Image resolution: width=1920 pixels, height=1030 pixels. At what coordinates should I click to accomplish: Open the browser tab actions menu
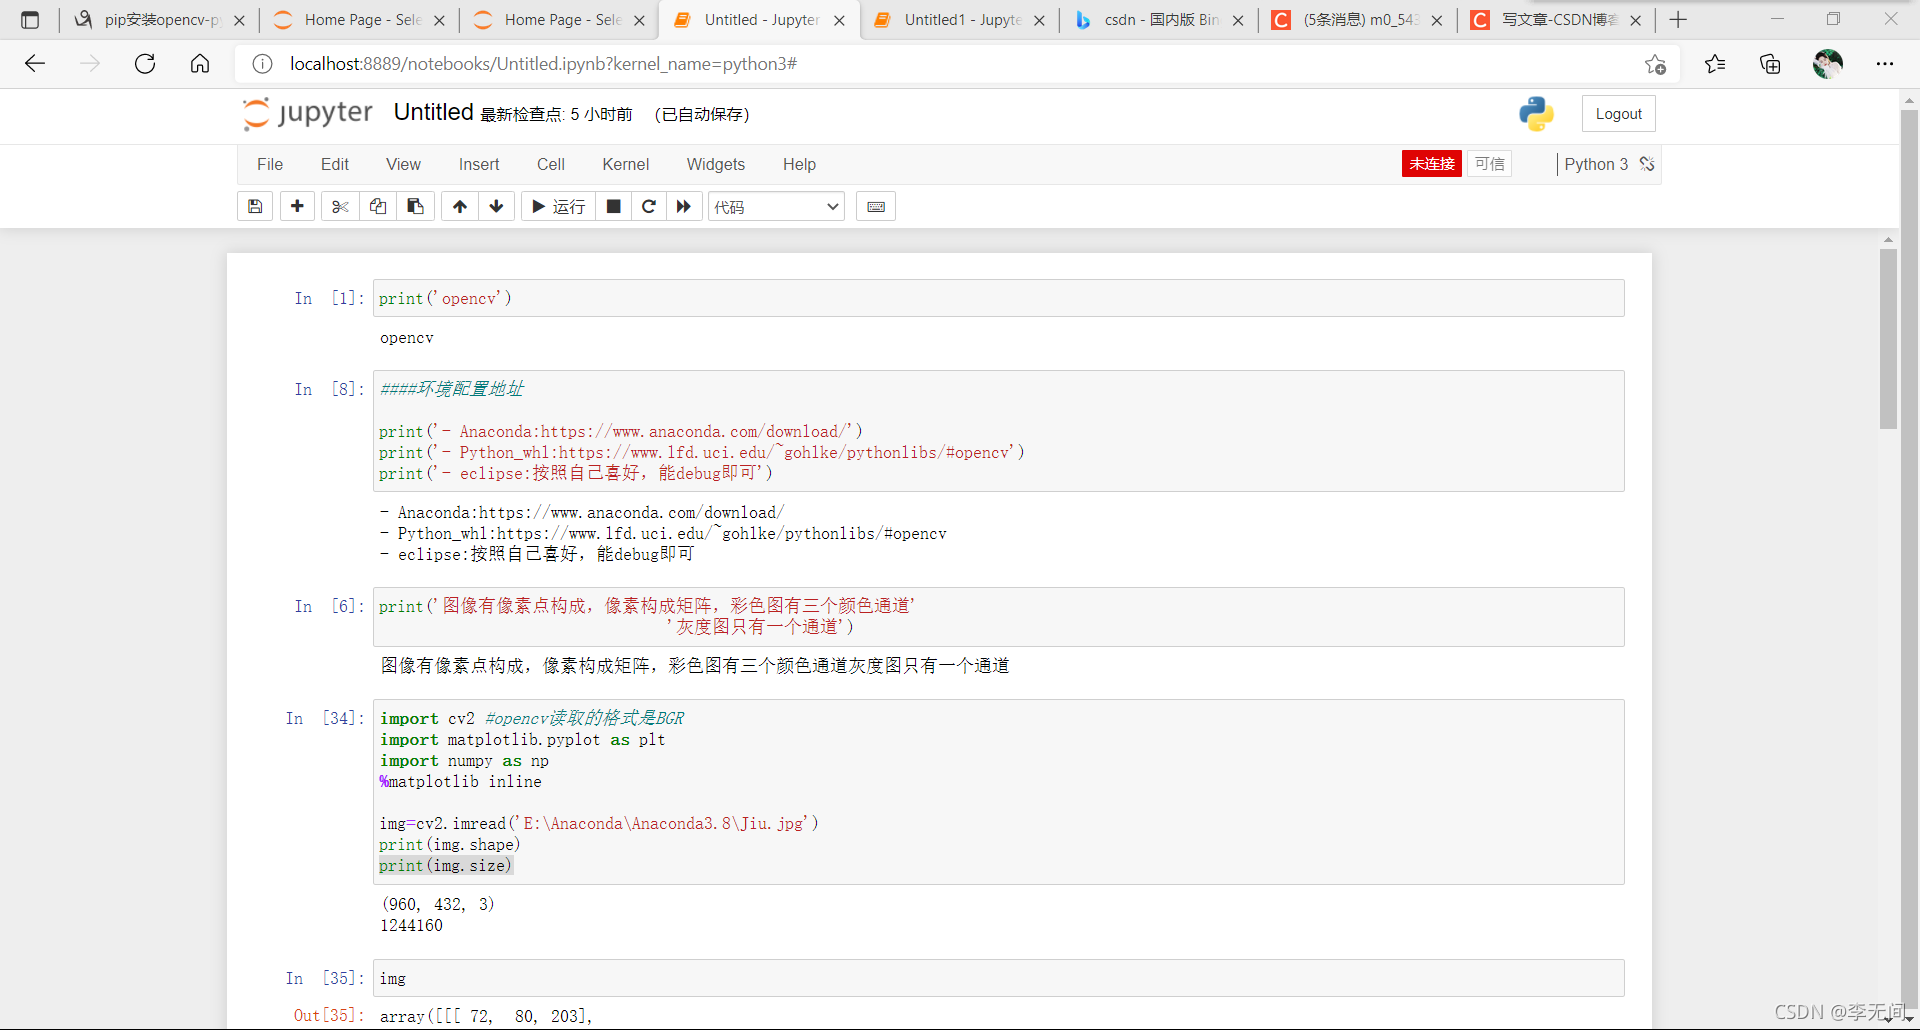click(30, 19)
